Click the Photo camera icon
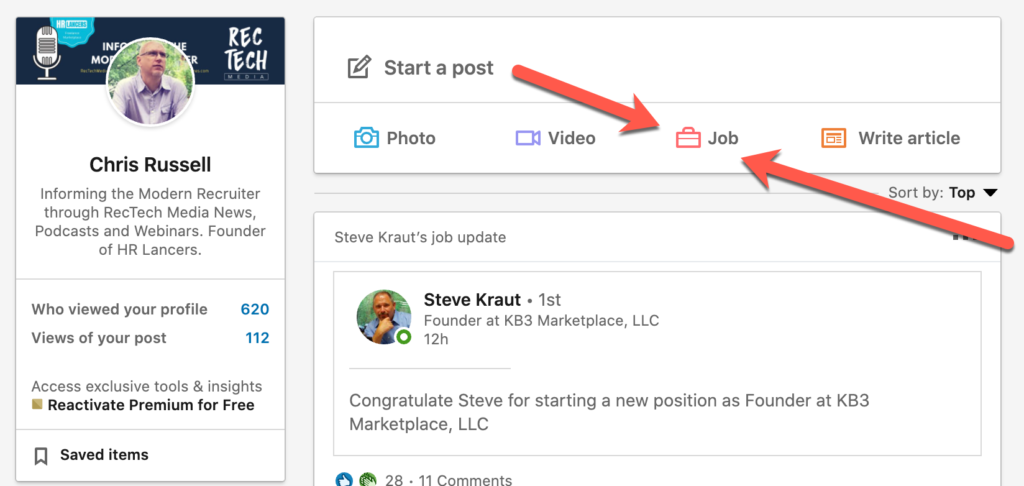1024x486 pixels. [367, 138]
